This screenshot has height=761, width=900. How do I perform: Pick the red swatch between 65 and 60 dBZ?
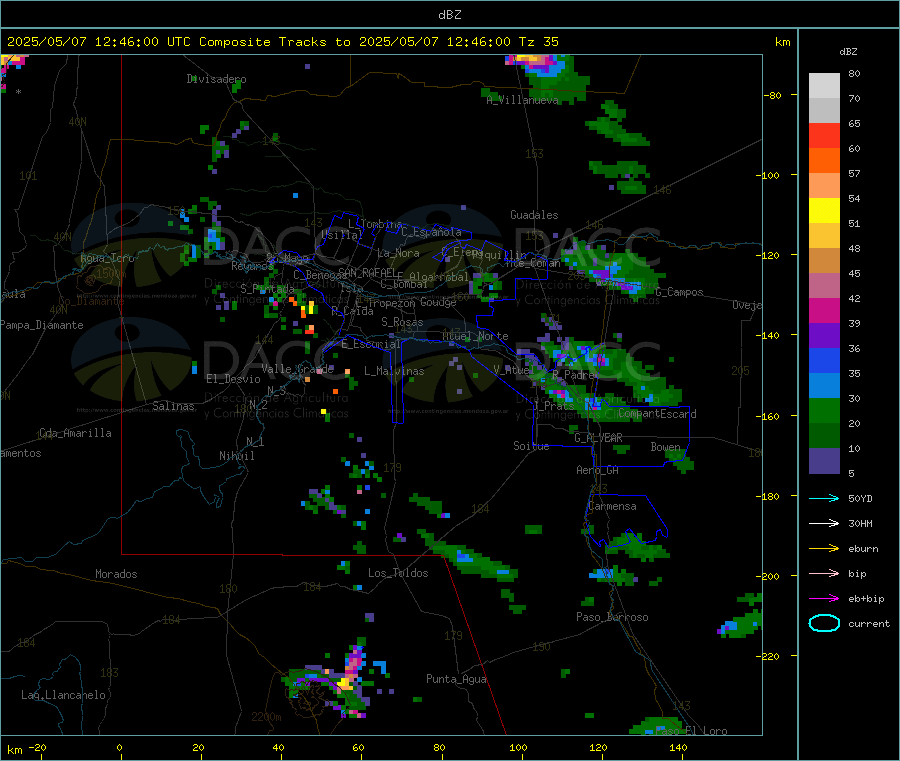coord(824,135)
